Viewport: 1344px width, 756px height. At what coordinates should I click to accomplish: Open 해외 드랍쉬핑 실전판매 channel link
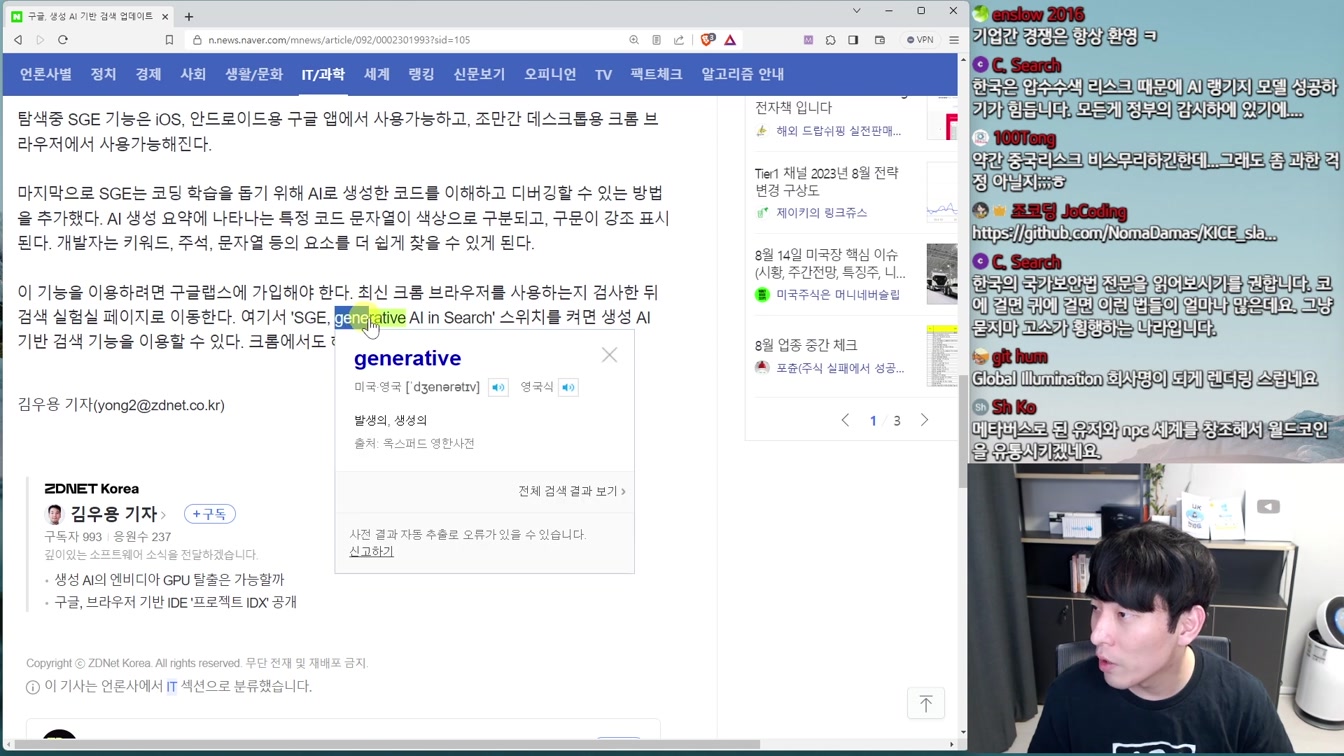tap(838, 131)
